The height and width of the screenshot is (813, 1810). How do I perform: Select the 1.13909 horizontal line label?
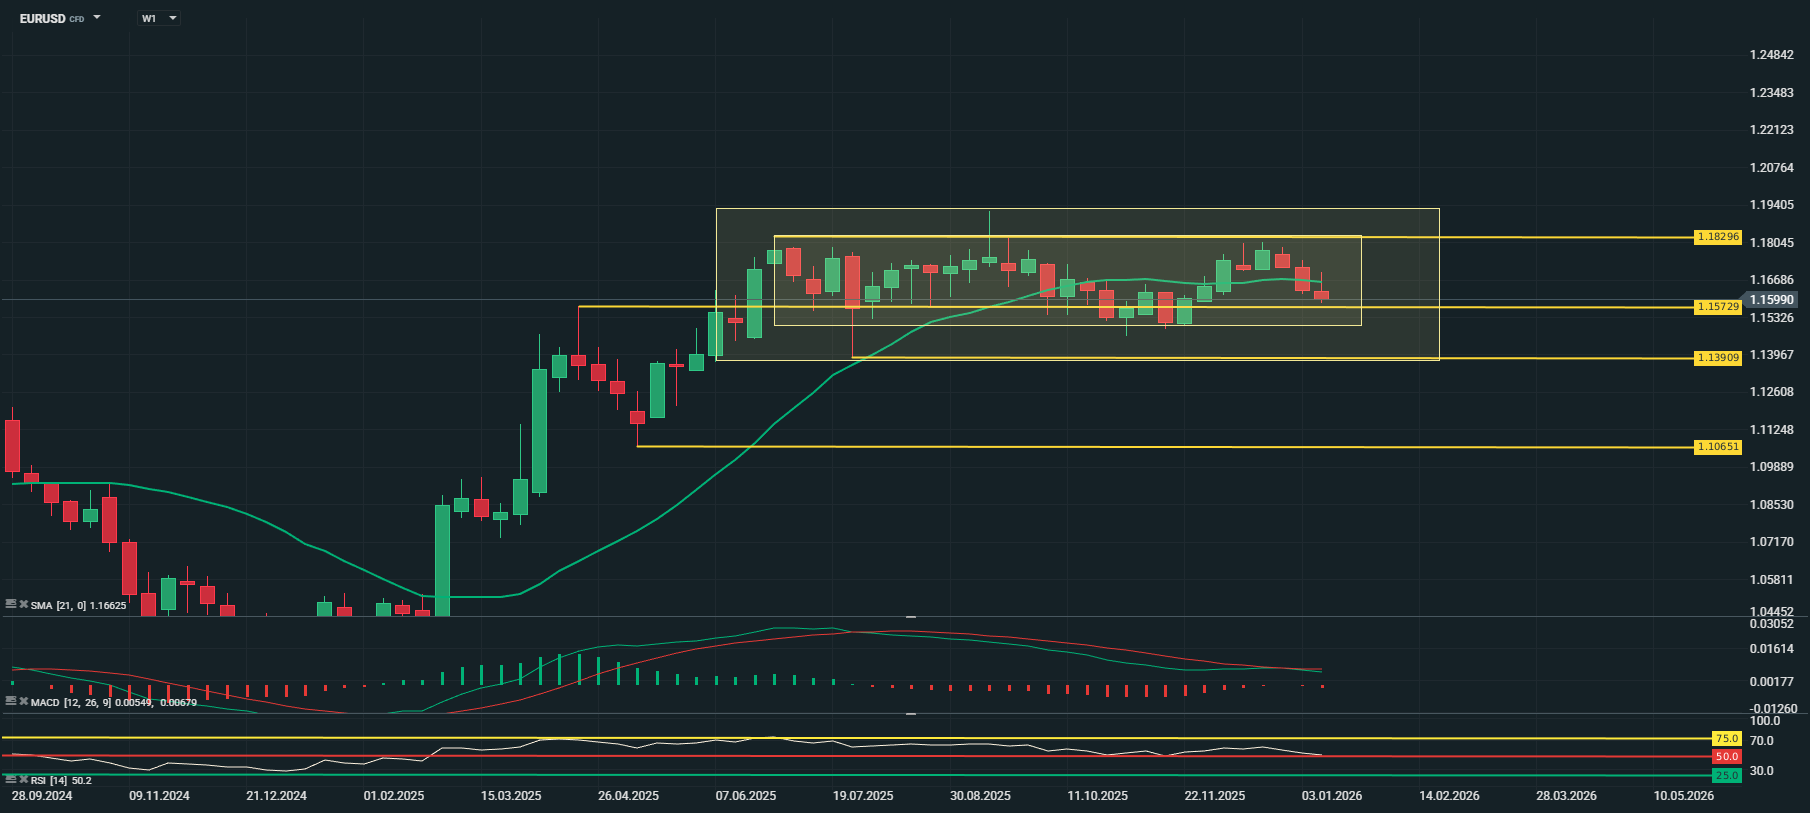pos(1718,358)
